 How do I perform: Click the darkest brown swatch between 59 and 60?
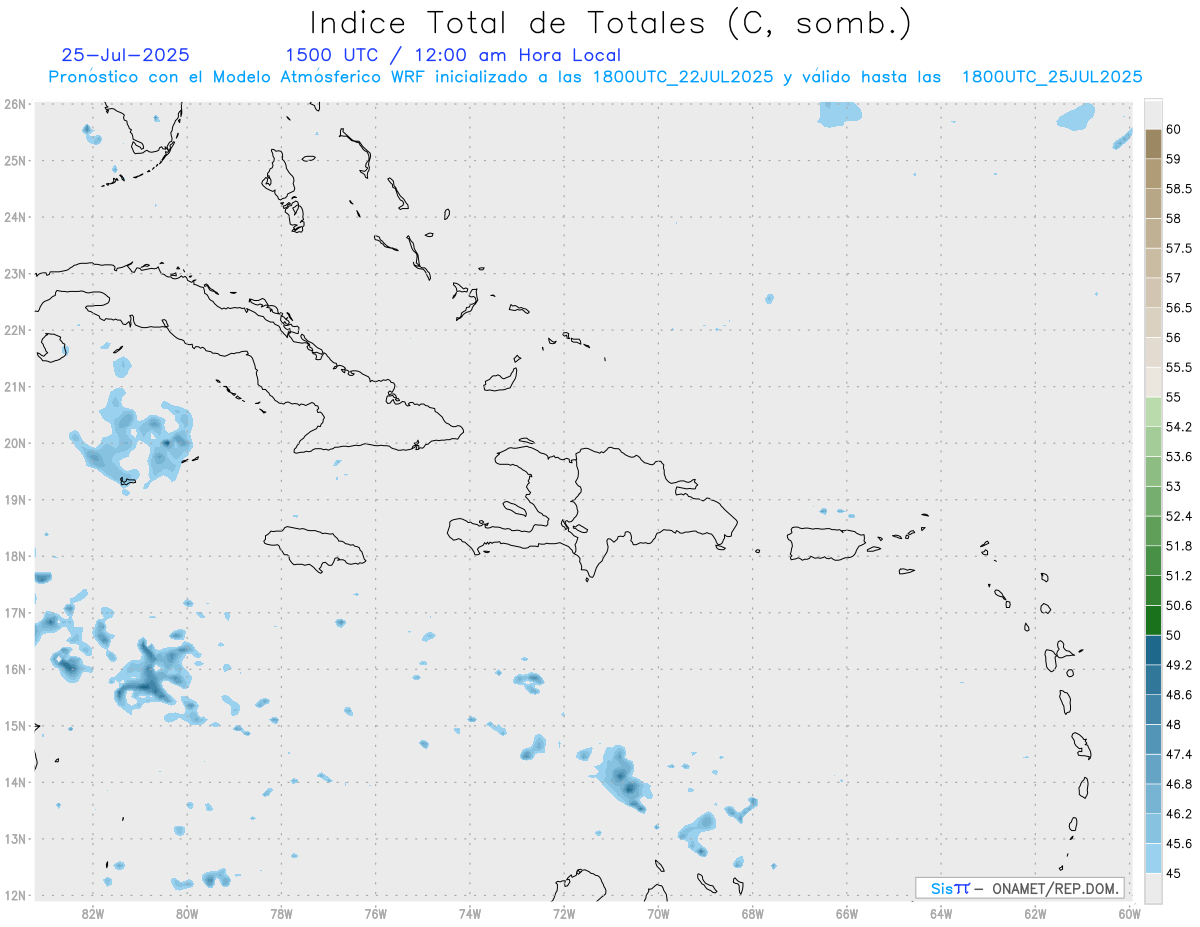click(1153, 144)
